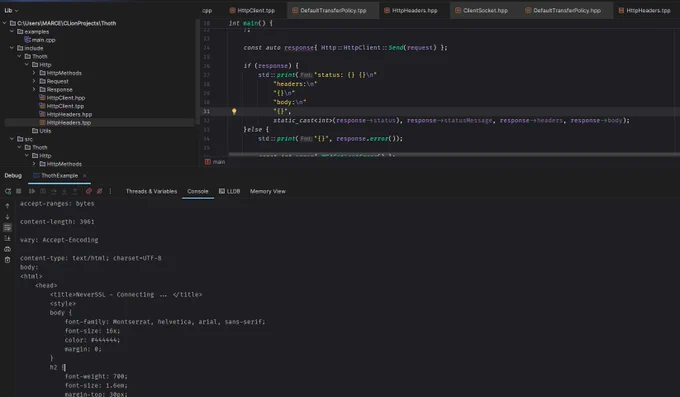Close the ThothExample debug tab
680x397 pixels.
click(x=85, y=176)
